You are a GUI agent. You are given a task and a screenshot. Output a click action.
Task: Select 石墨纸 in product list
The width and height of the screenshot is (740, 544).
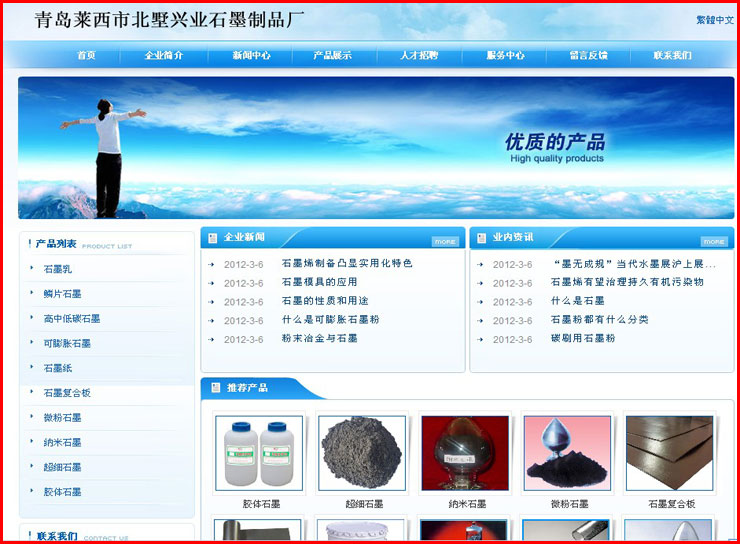(x=58, y=368)
